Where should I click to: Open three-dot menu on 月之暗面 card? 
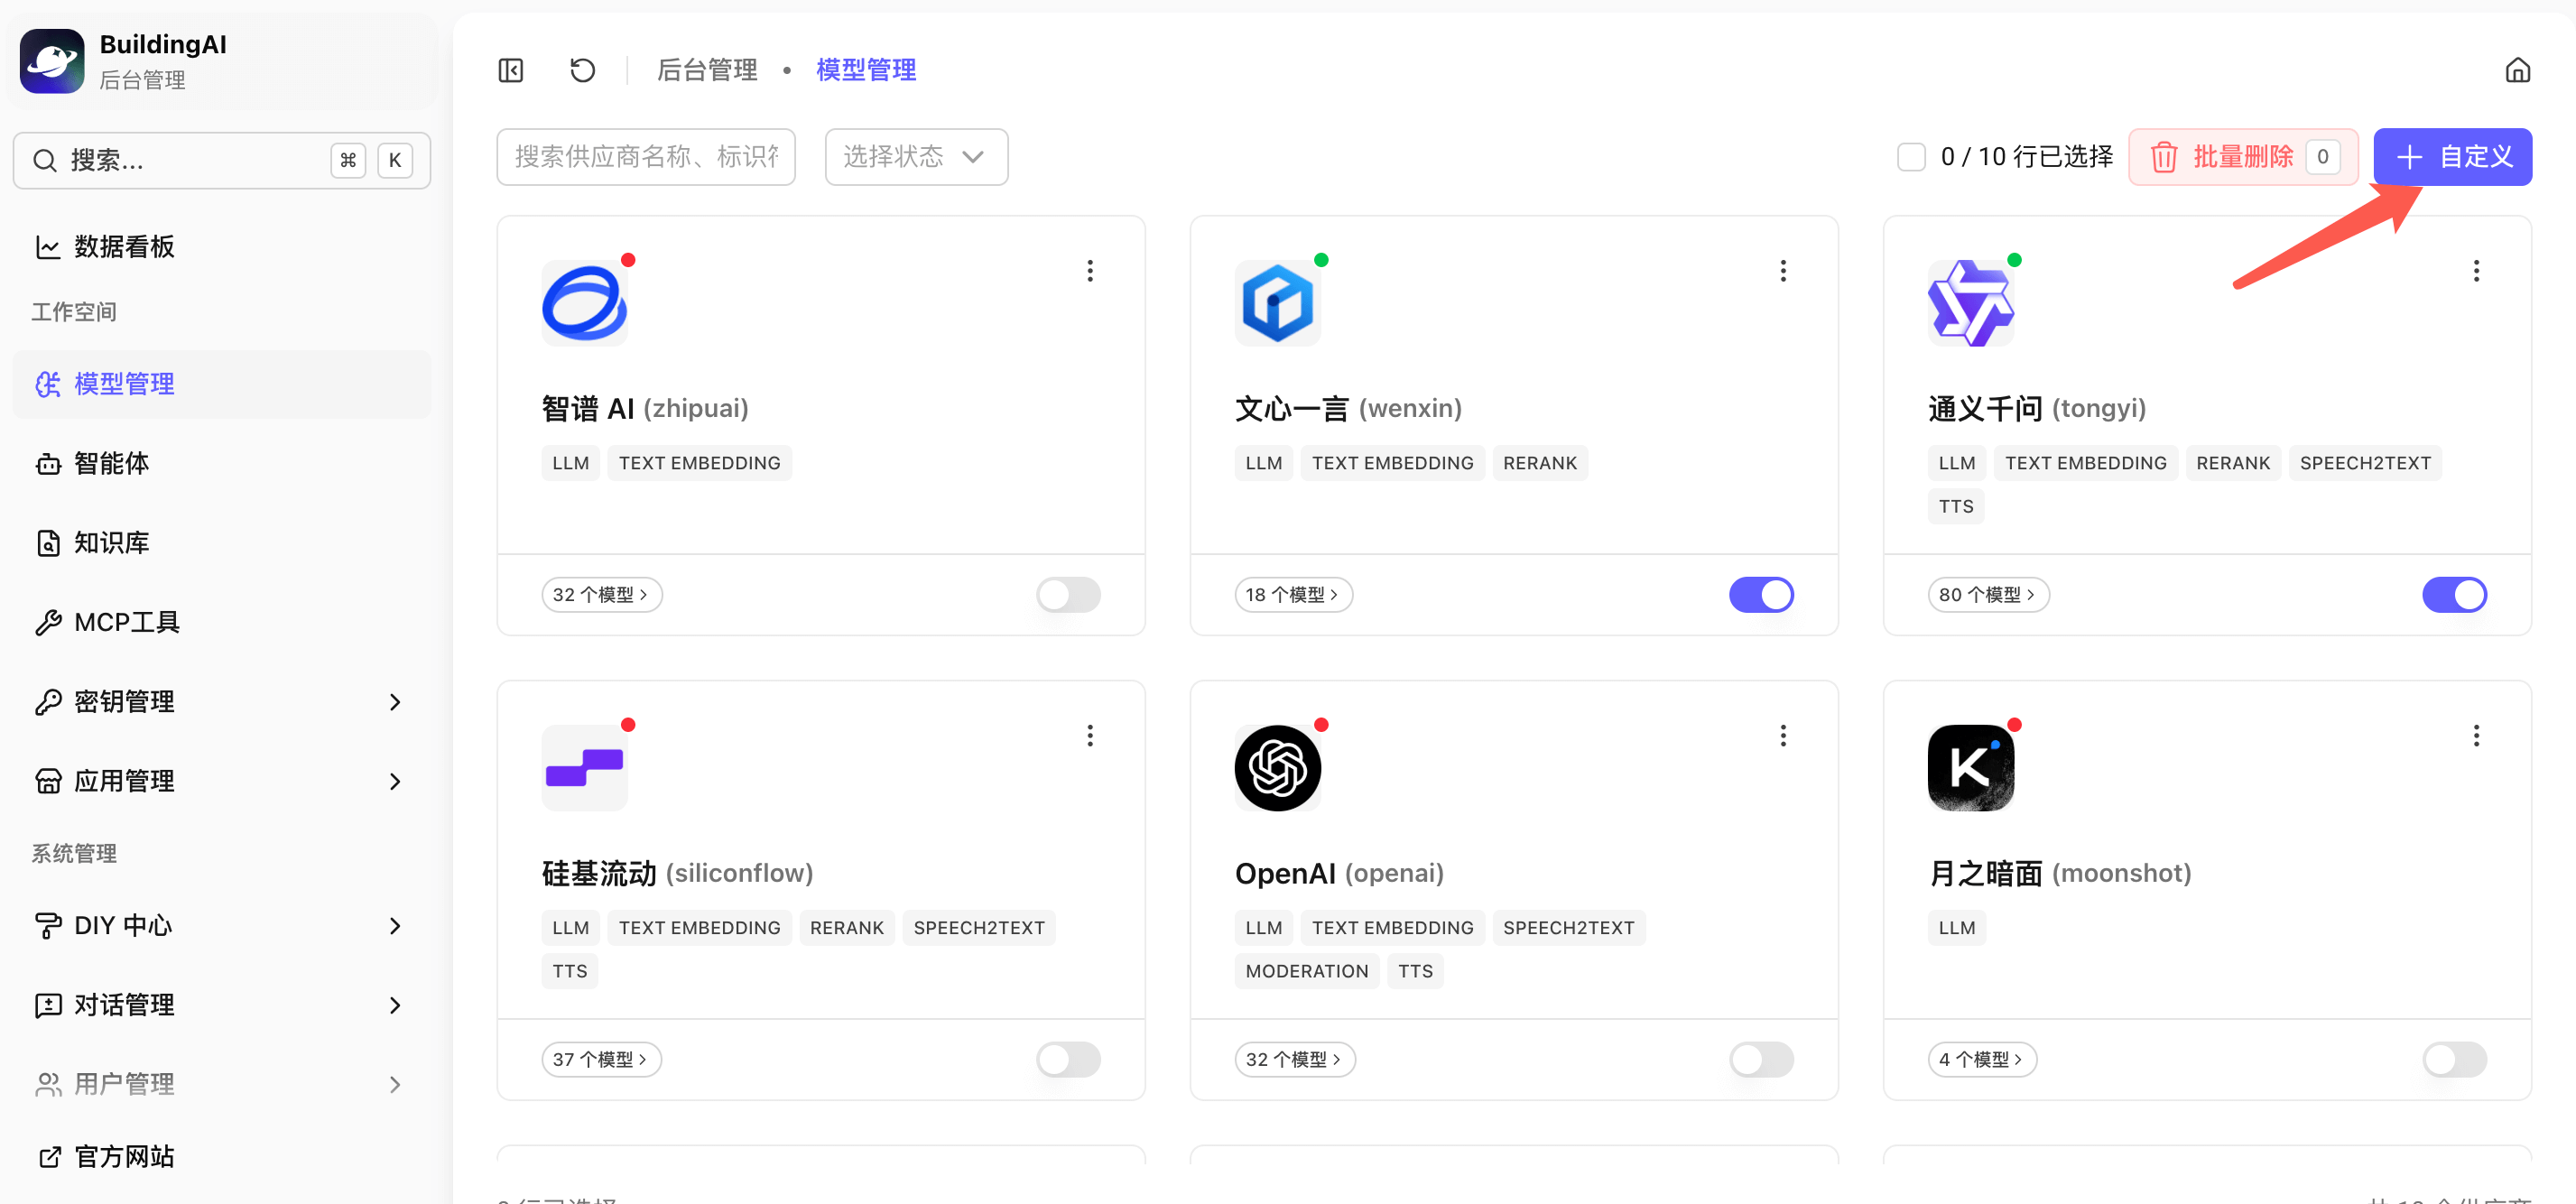pyautogui.click(x=2475, y=736)
